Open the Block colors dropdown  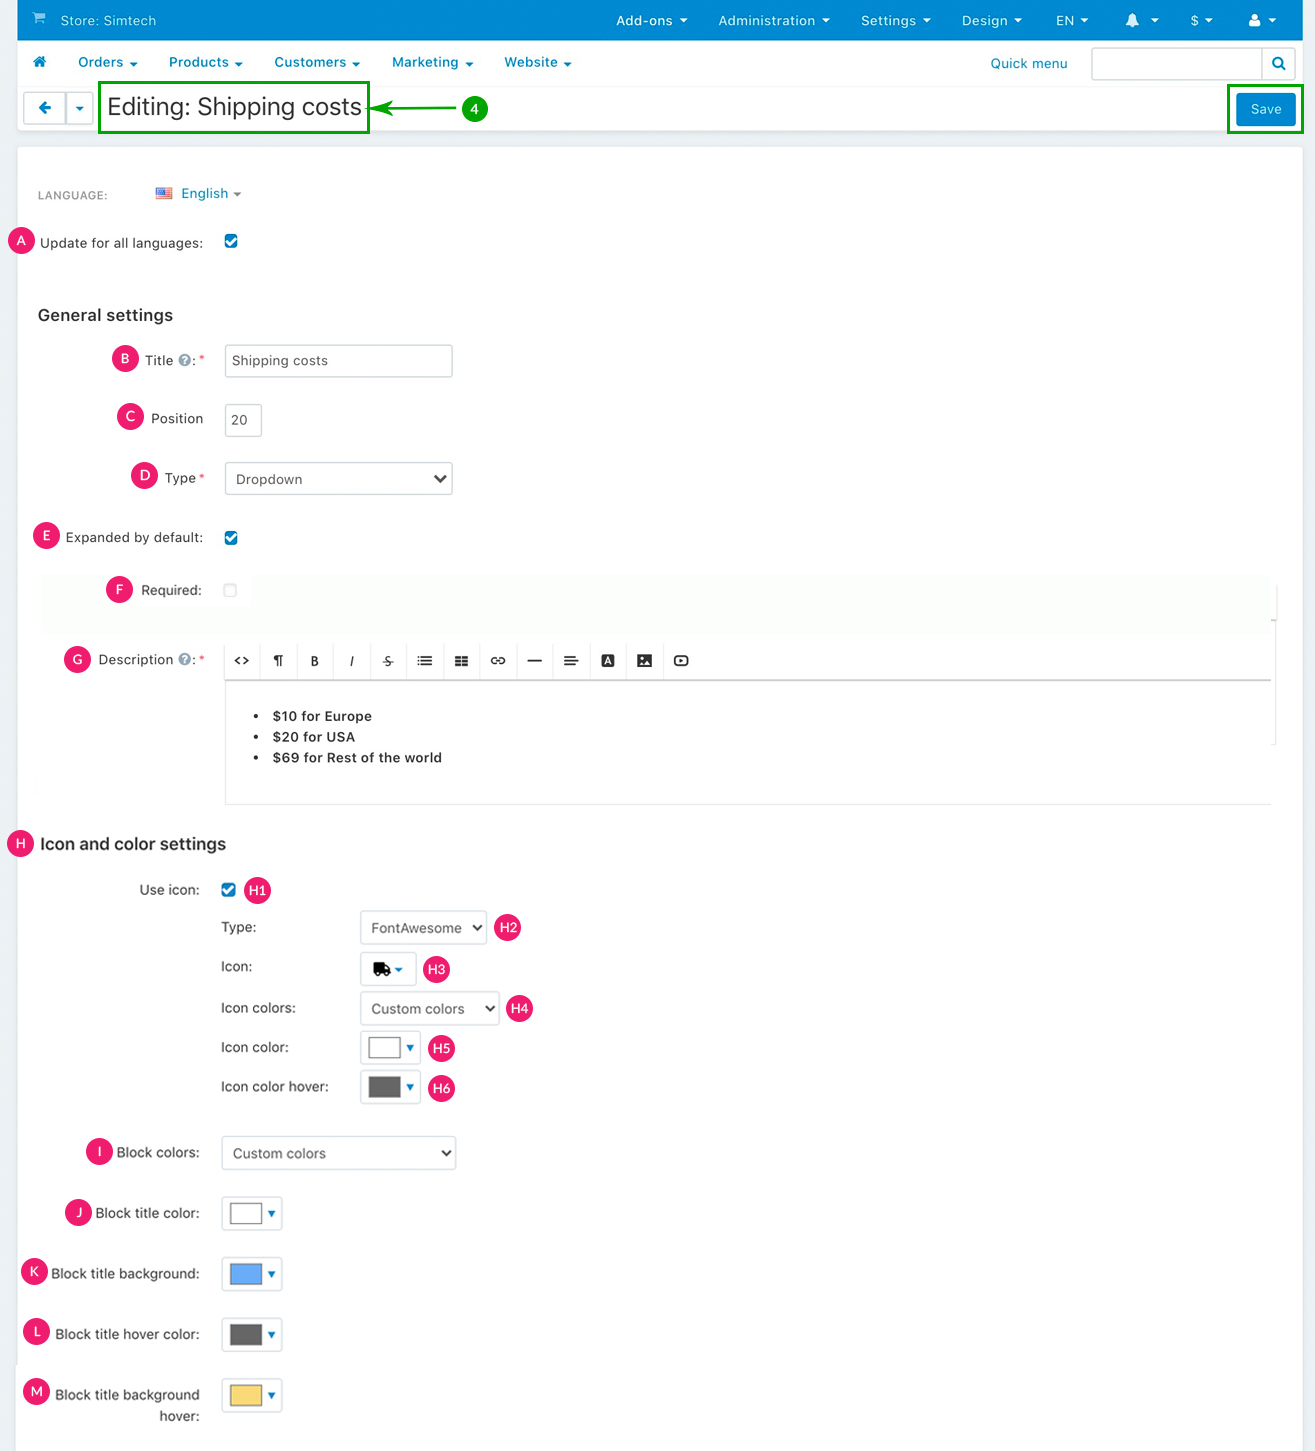pyautogui.click(x=338, y=1153)
